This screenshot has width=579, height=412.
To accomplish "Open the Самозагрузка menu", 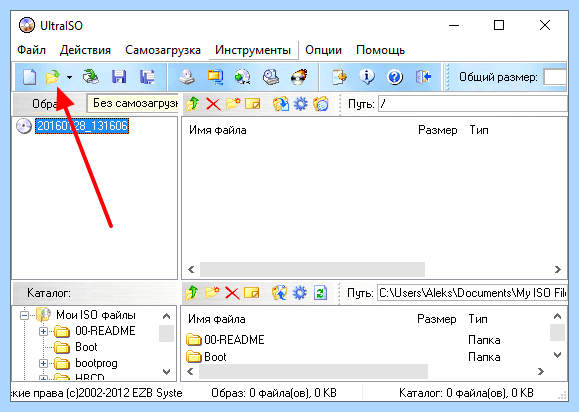I will click(163, 50).
